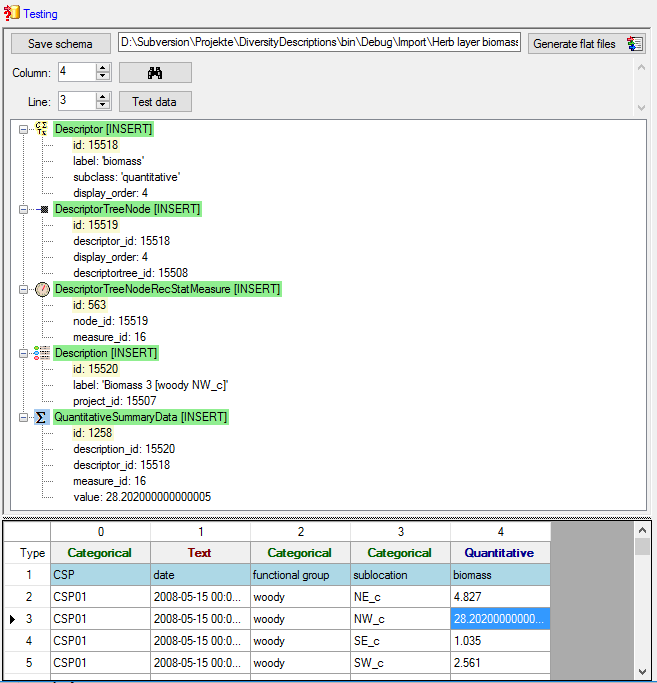The image size is (657, 683).
Task: Select the Quantitative column 4 header
Action: pos(500,552)
